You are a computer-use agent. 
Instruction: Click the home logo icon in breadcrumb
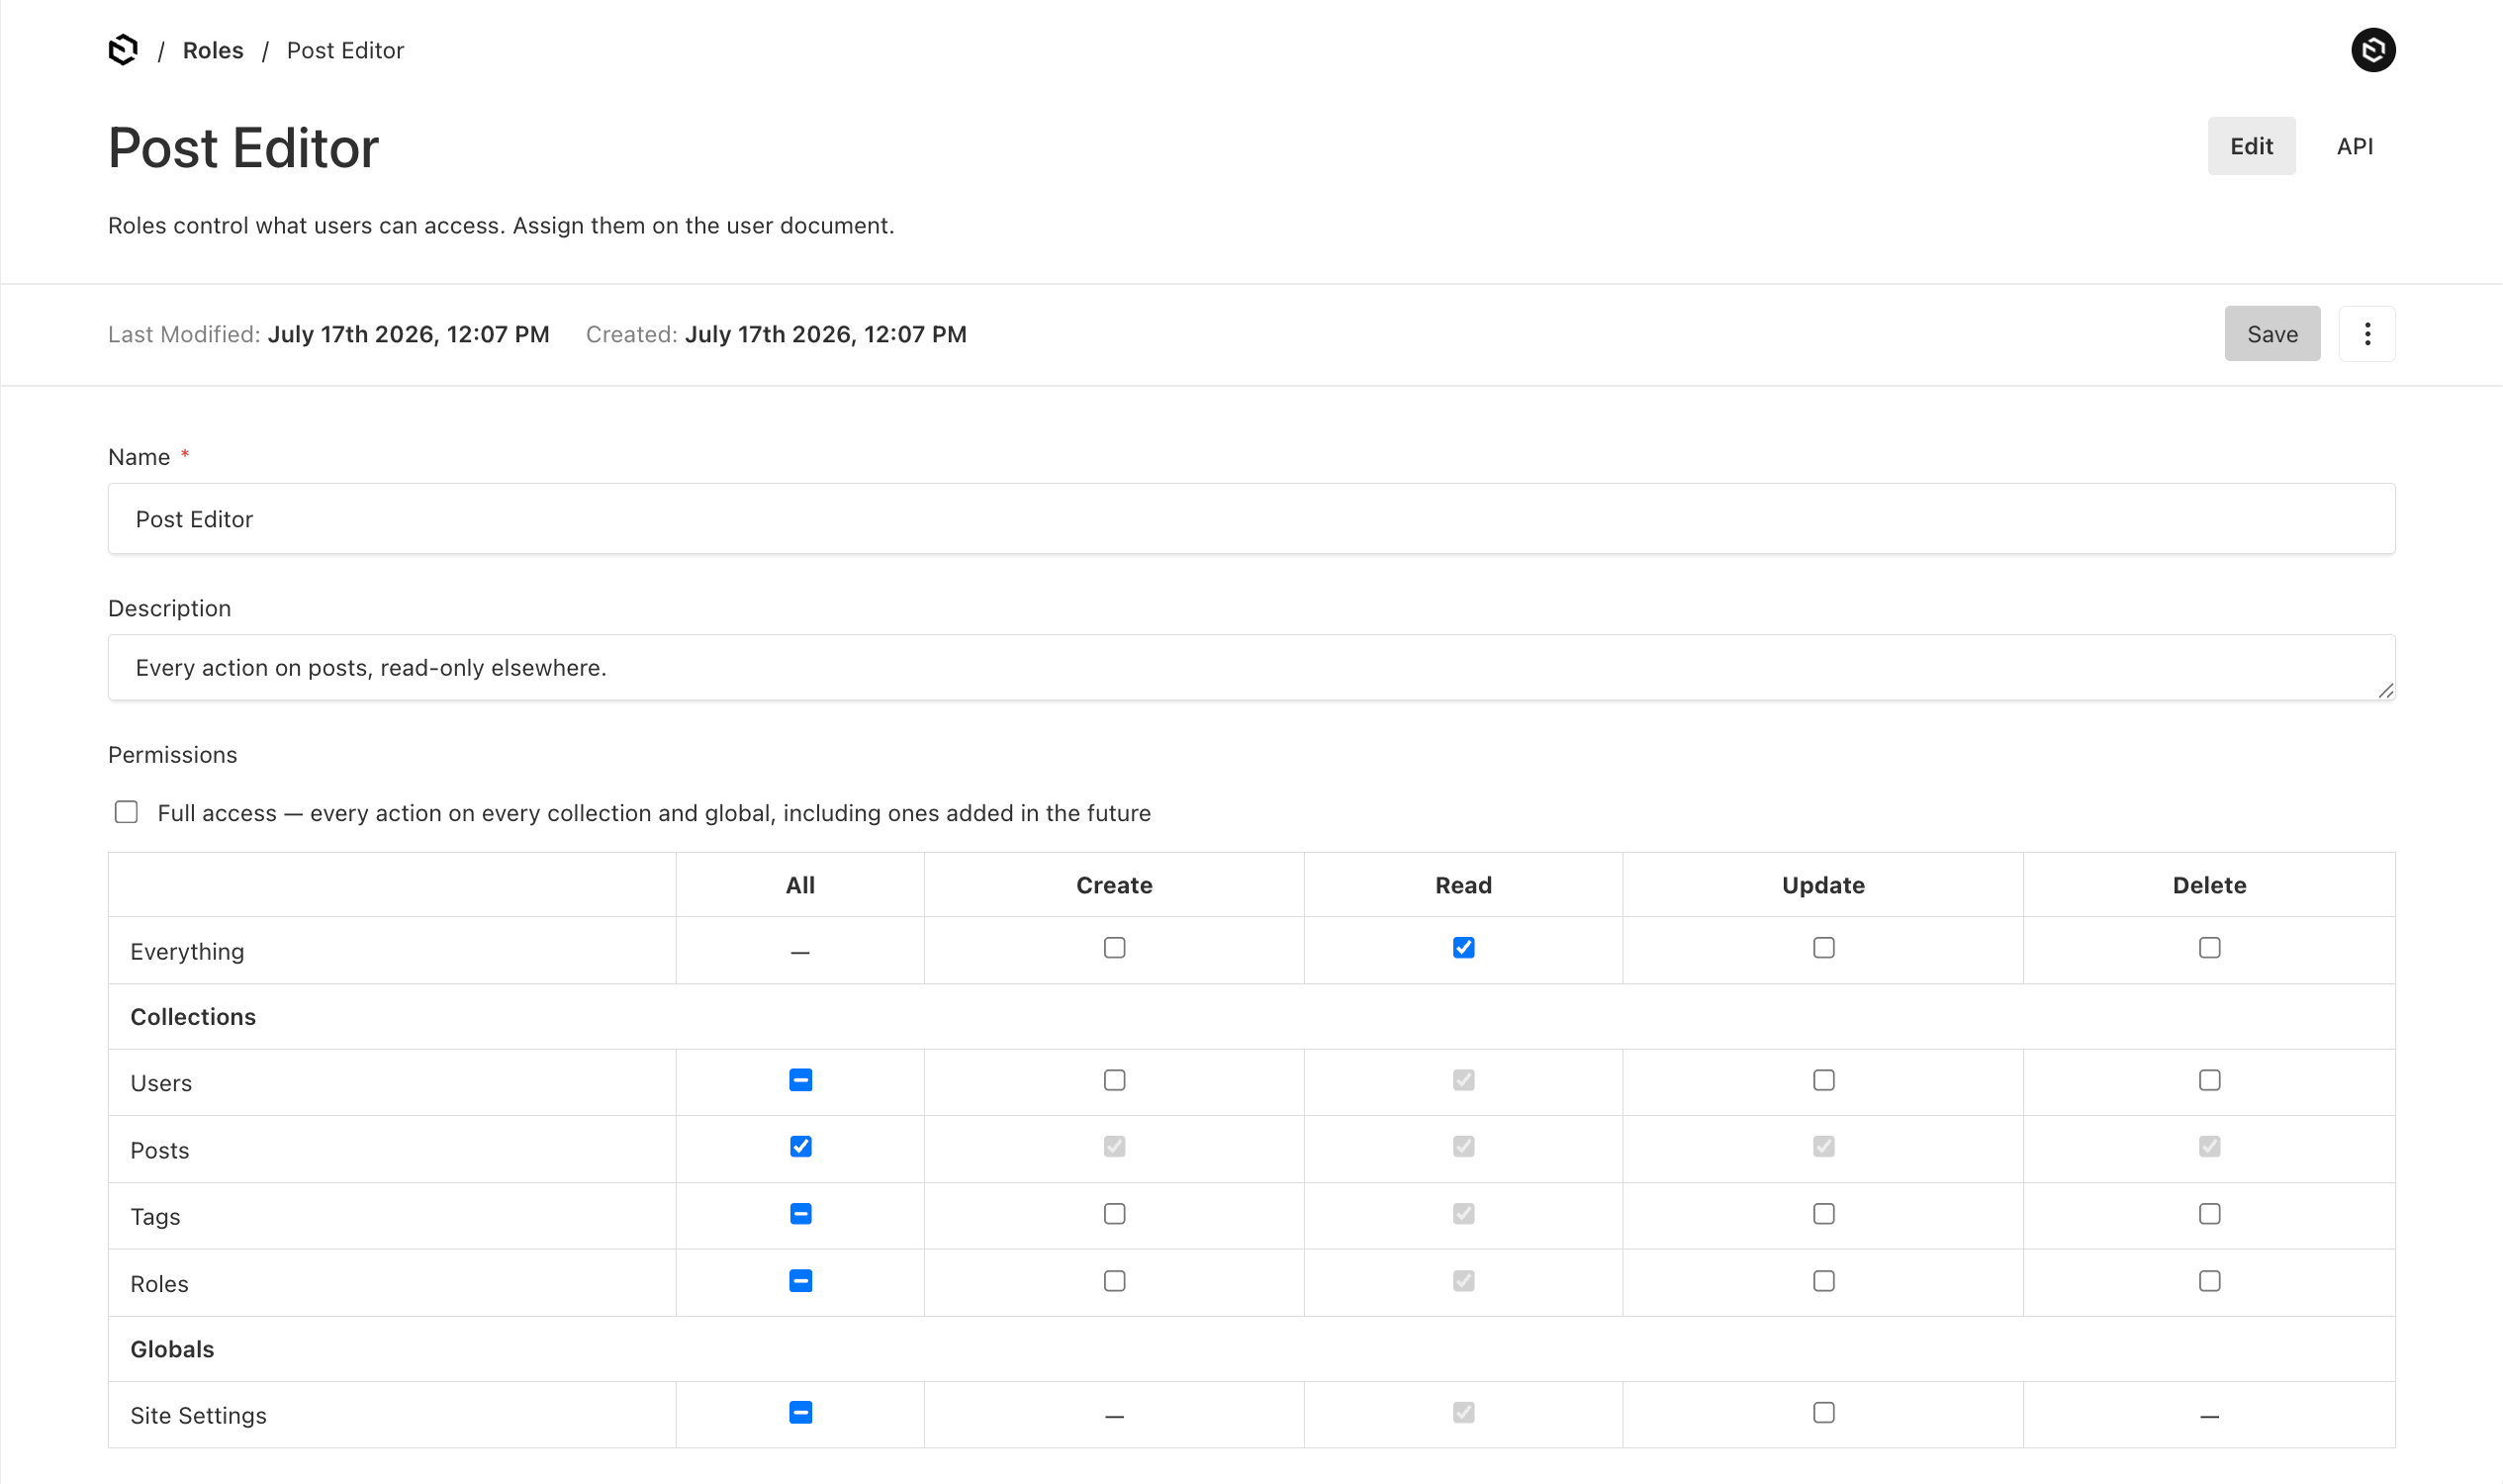(x=123, y=50)
